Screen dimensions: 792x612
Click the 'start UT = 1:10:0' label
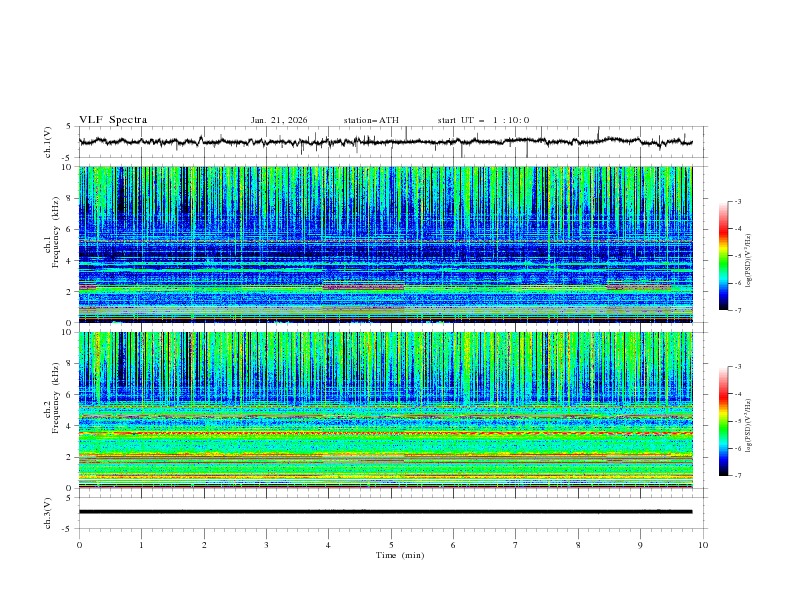(x=483, y=120)
